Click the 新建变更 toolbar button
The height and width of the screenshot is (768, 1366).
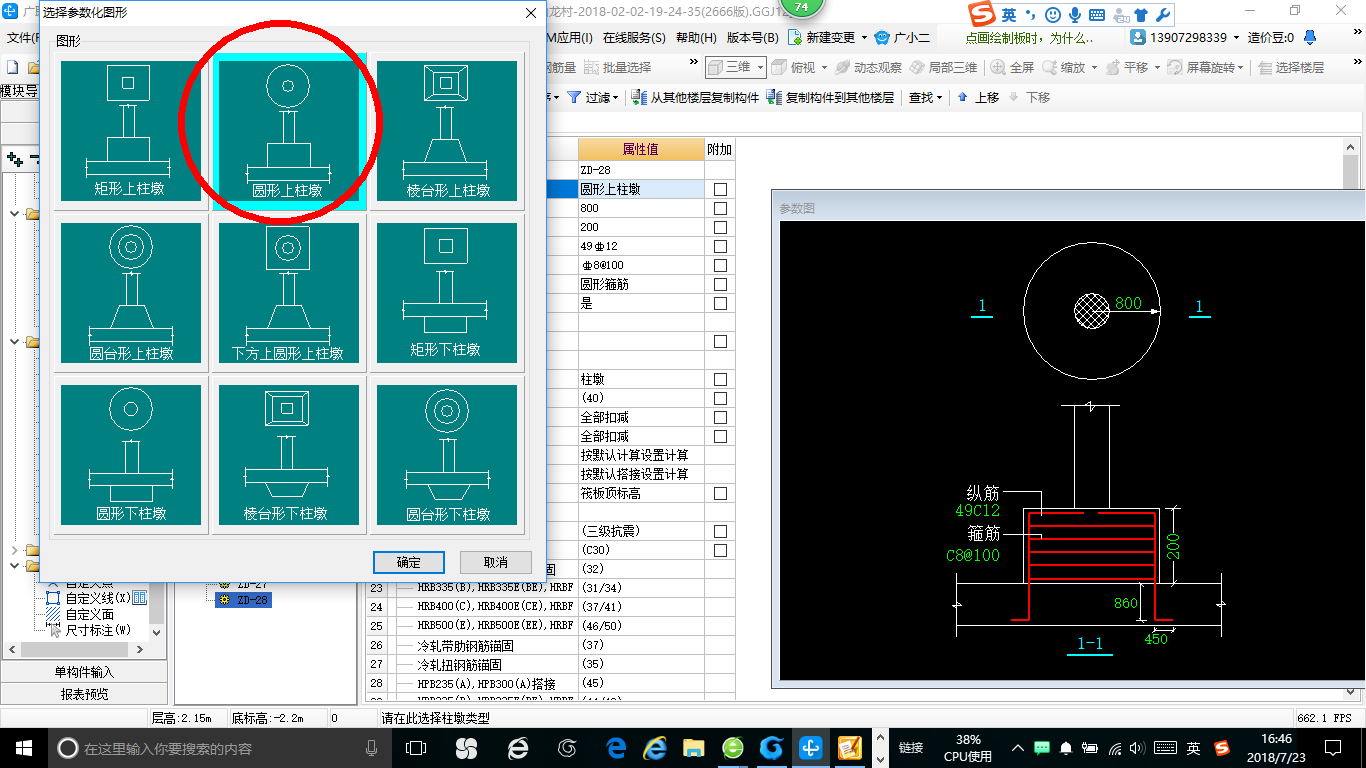point(822,38)
